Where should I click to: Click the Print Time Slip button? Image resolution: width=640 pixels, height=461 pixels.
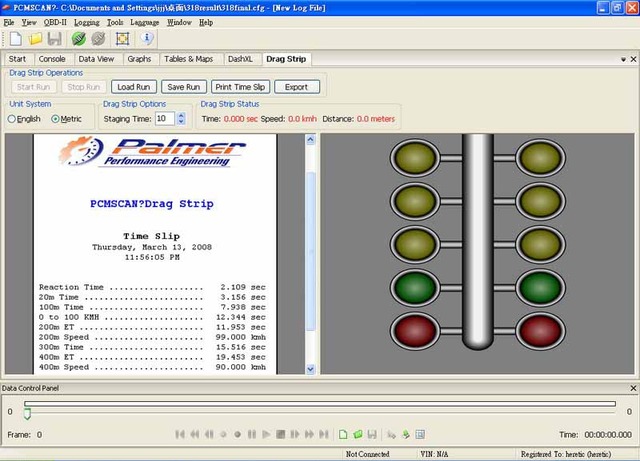click(241, 87)
